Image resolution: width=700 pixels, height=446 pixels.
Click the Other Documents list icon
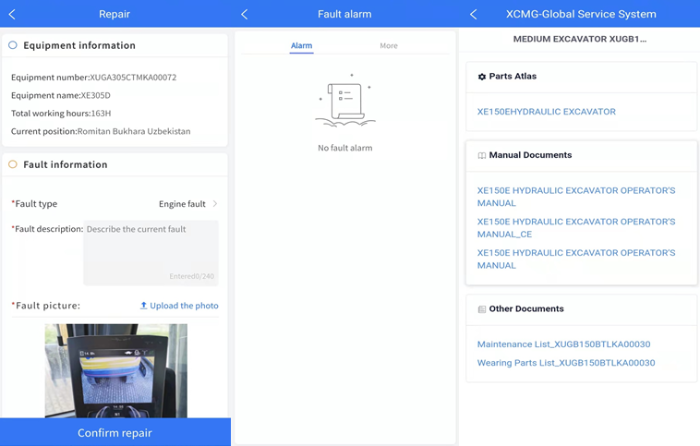pyautogui.click(x=482, y=309)
